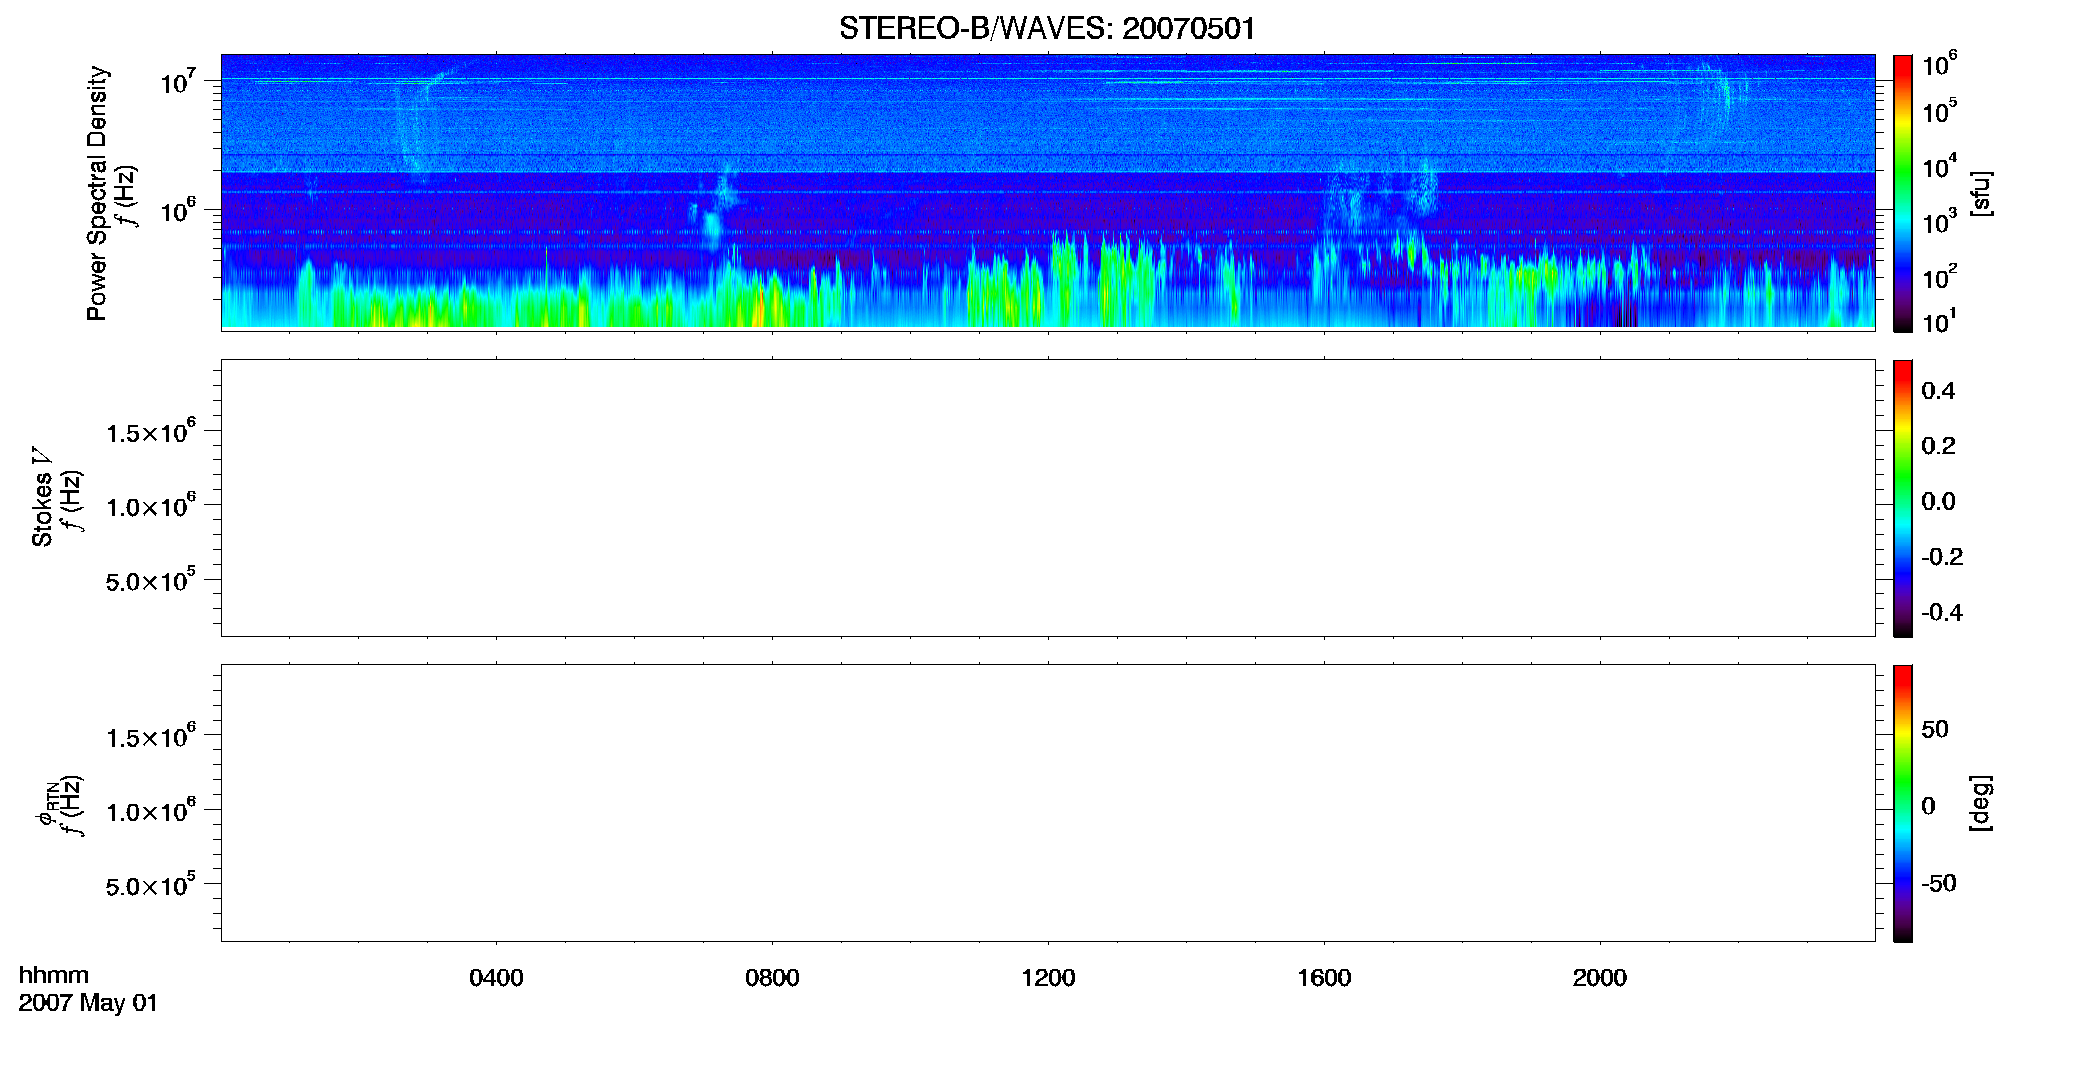Click the 0800 time tick label

tap(772, 978)
